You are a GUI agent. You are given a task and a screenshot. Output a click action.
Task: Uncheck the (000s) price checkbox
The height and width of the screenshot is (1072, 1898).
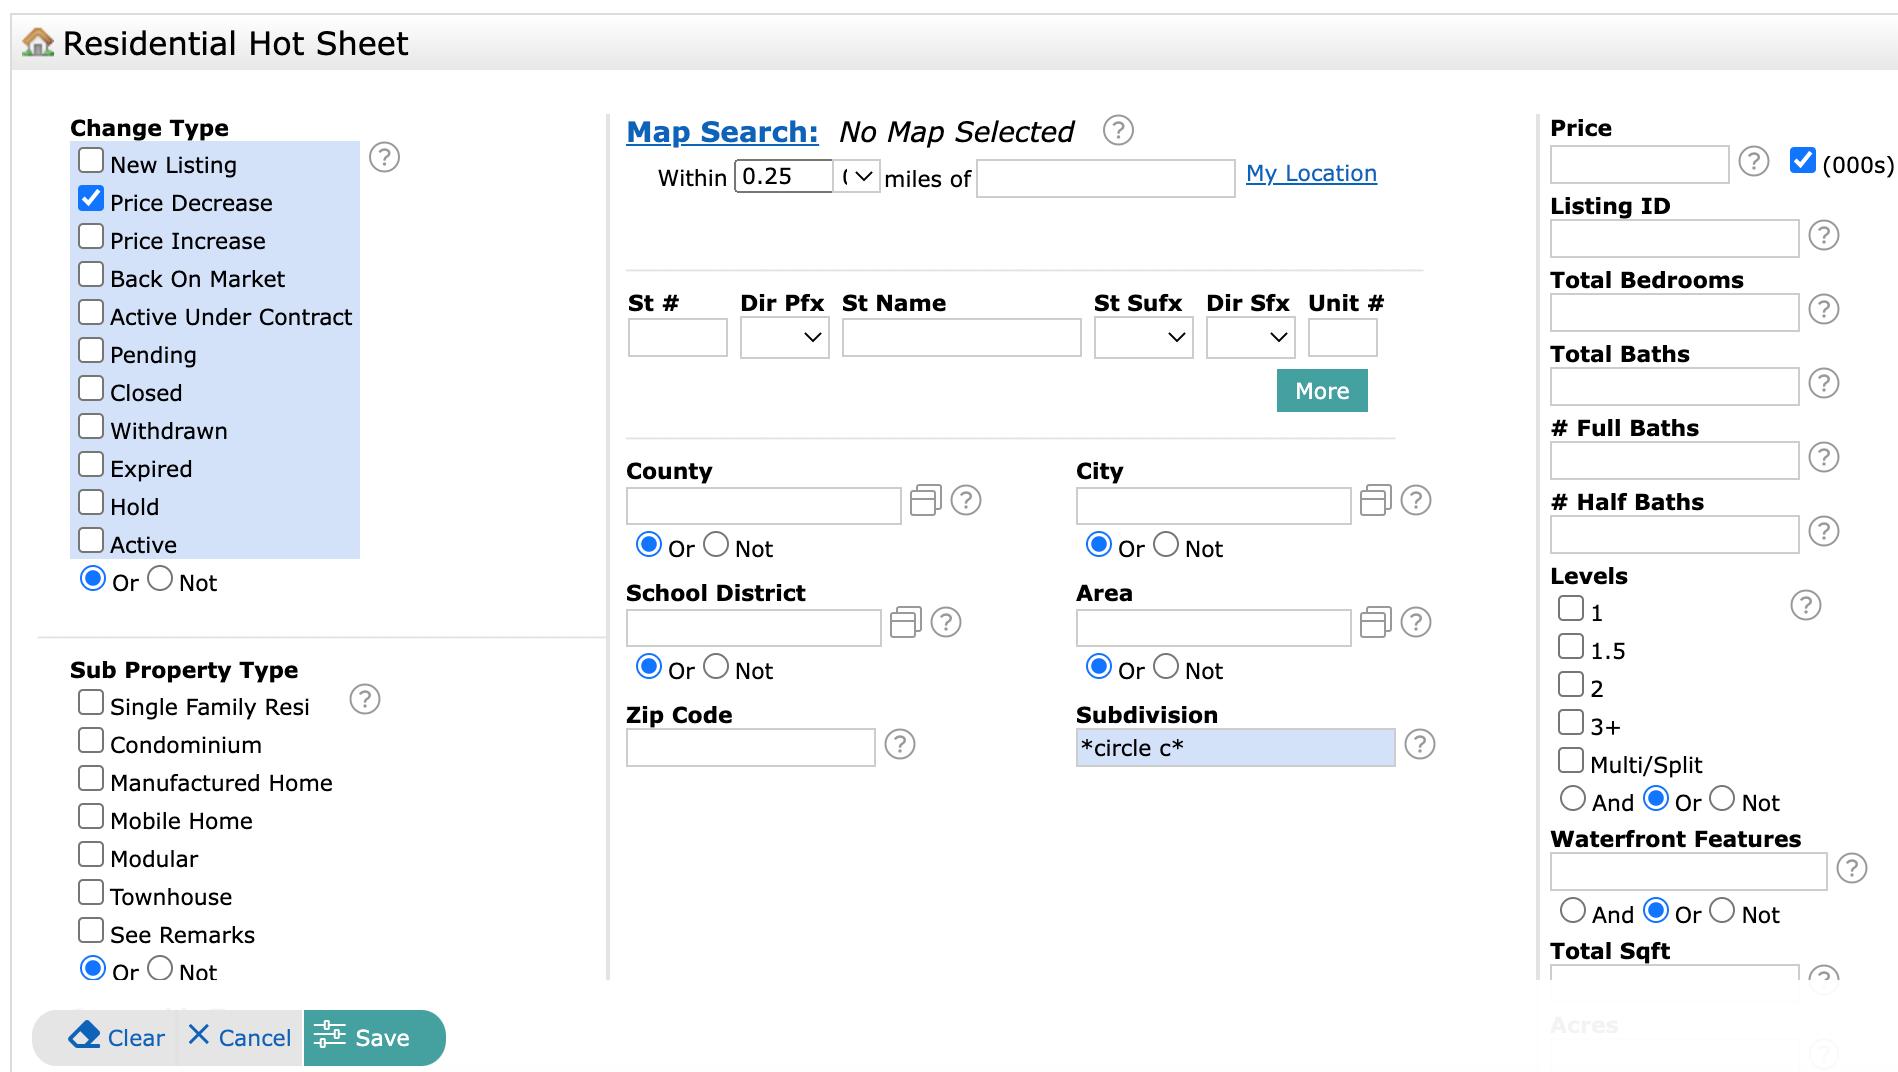coord(1802,160)
